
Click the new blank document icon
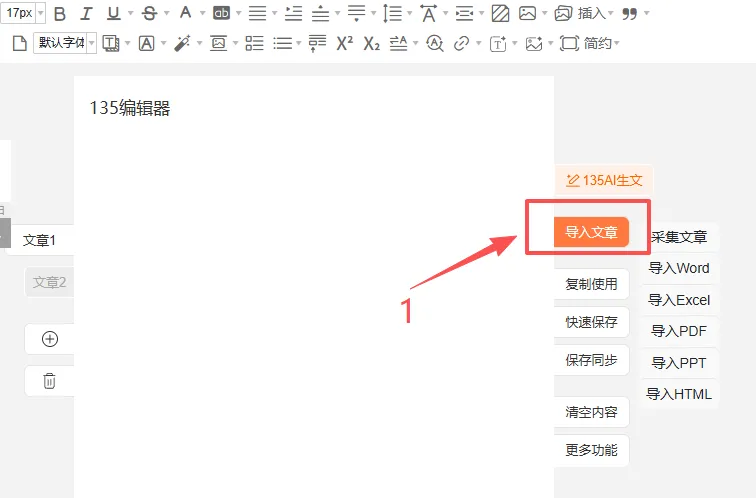click(19, 43)
